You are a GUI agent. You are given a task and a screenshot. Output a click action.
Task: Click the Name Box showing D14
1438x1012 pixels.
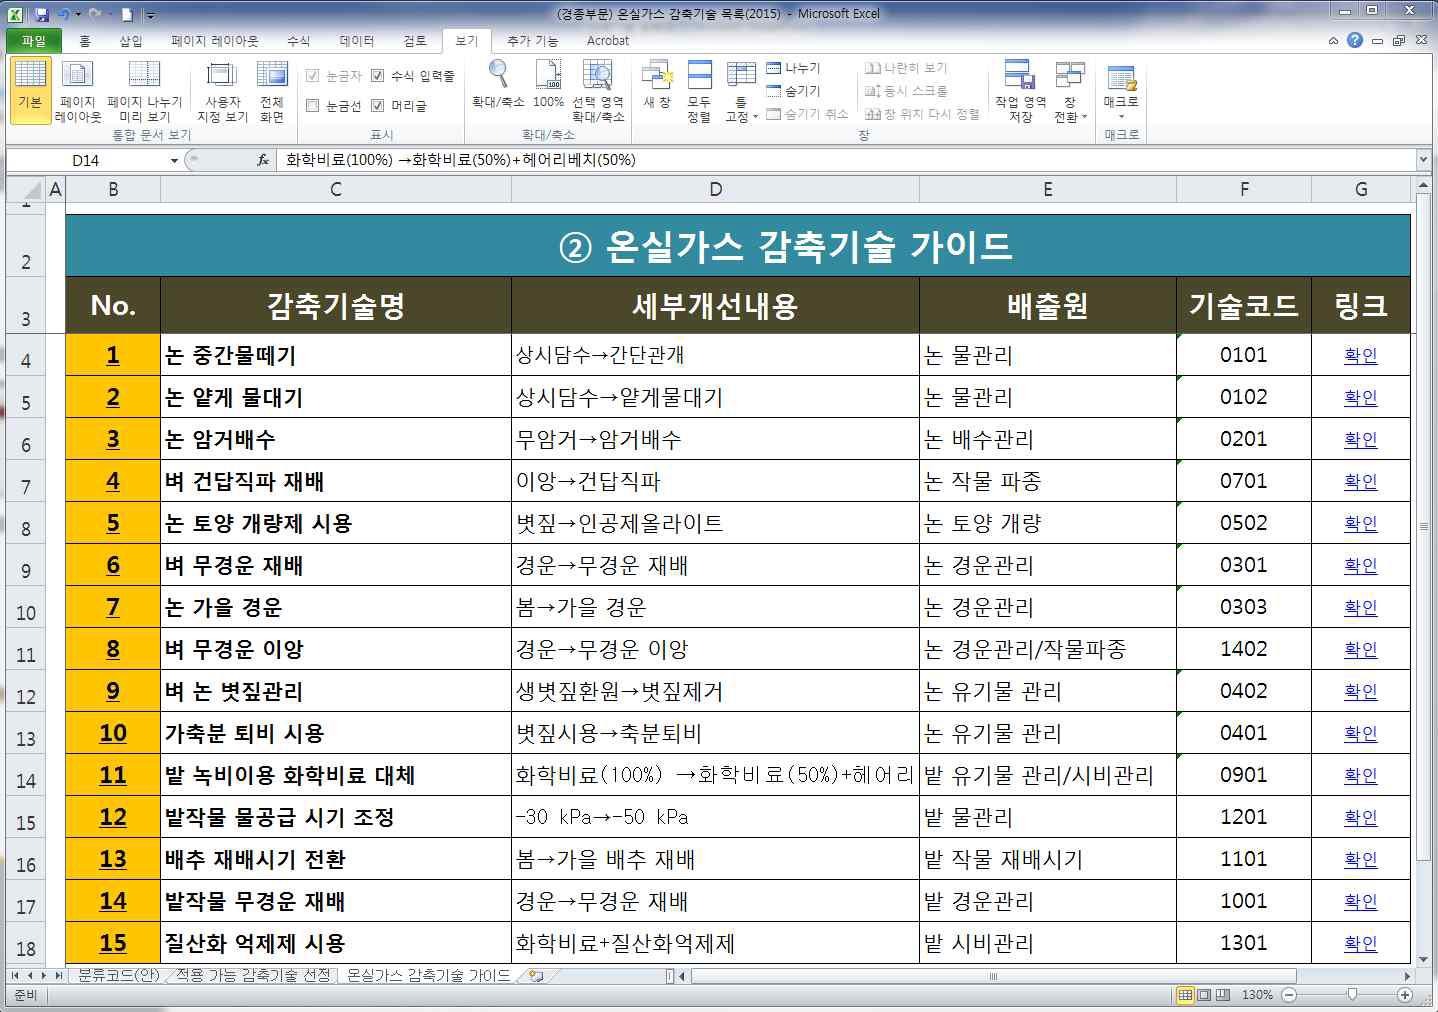(87, 160)
